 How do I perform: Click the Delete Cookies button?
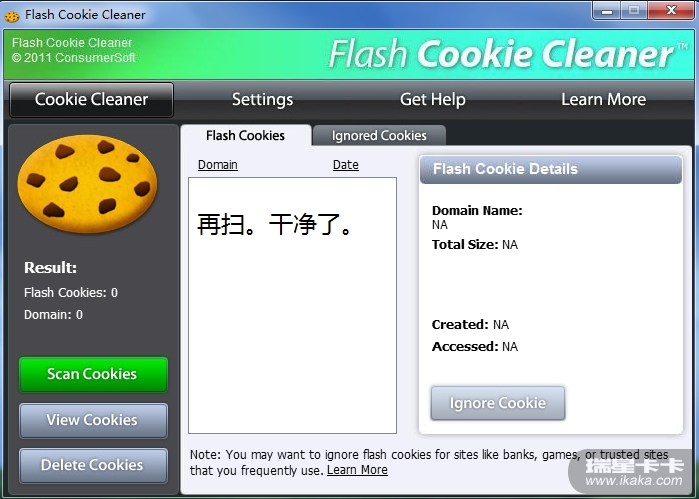(x=93, y=465)
